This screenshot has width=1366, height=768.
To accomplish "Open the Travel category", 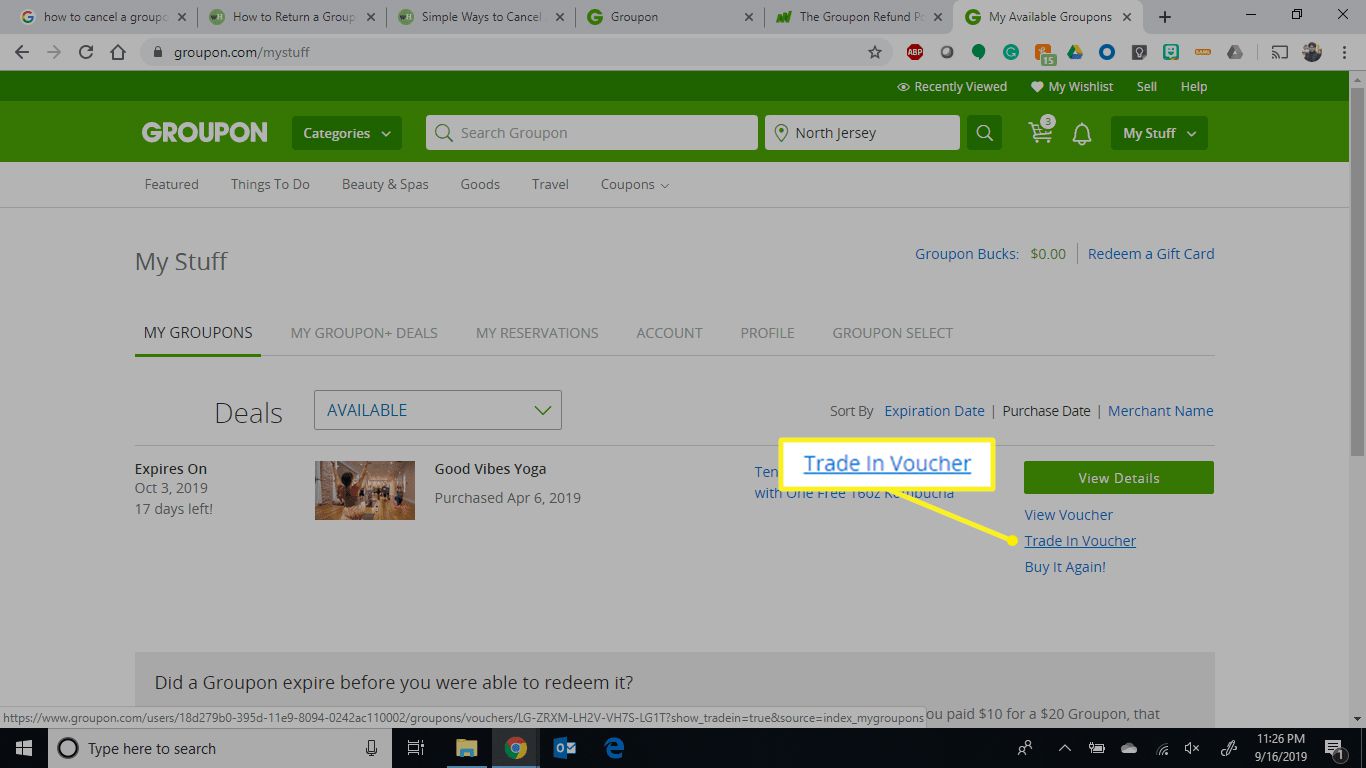I will (550, 184).
